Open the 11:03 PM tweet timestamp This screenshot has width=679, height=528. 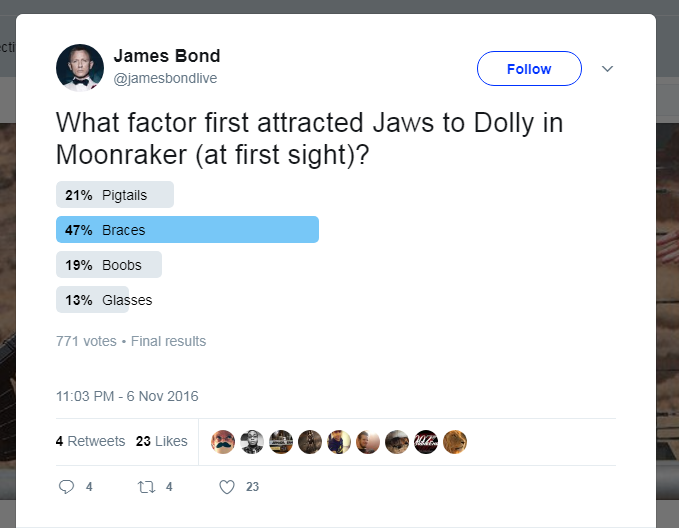[127, 396]
